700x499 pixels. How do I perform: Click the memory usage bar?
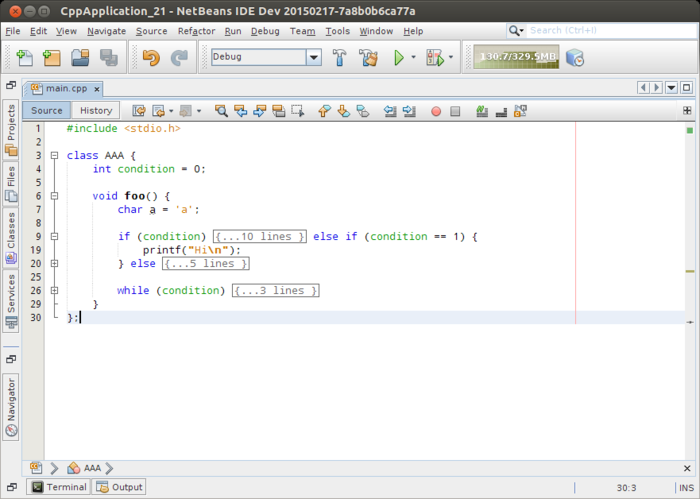(516, 58)
